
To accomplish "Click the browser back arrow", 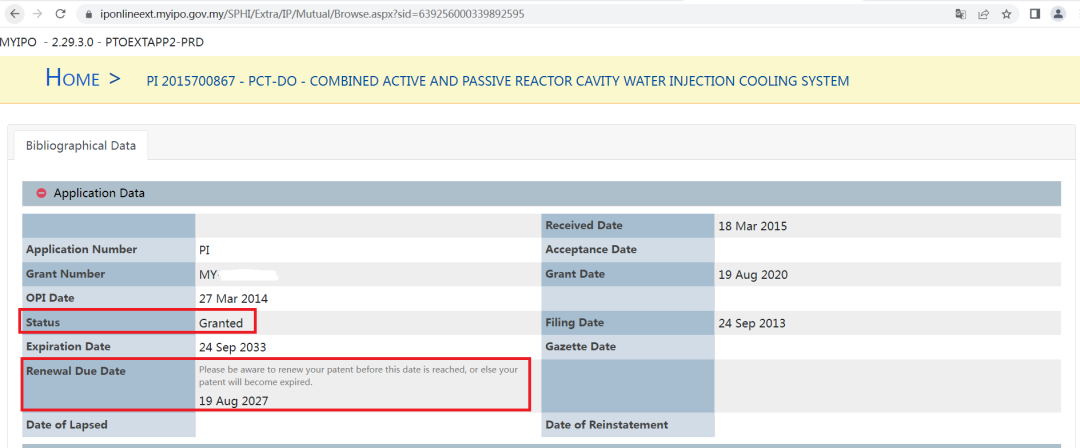I will (x=15, y=14).
